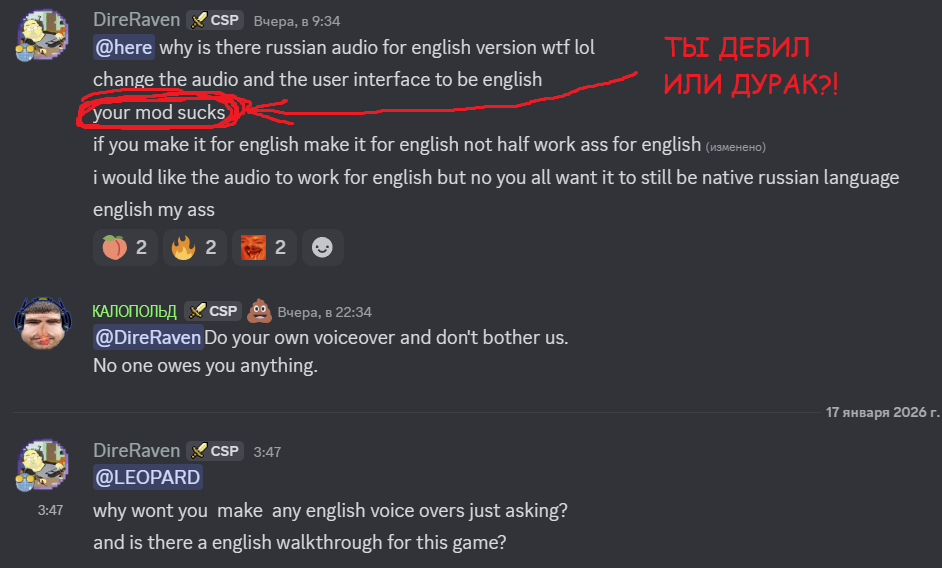
Task: Click the КАЛОПОЛЬД username
Action: [135, 311]
